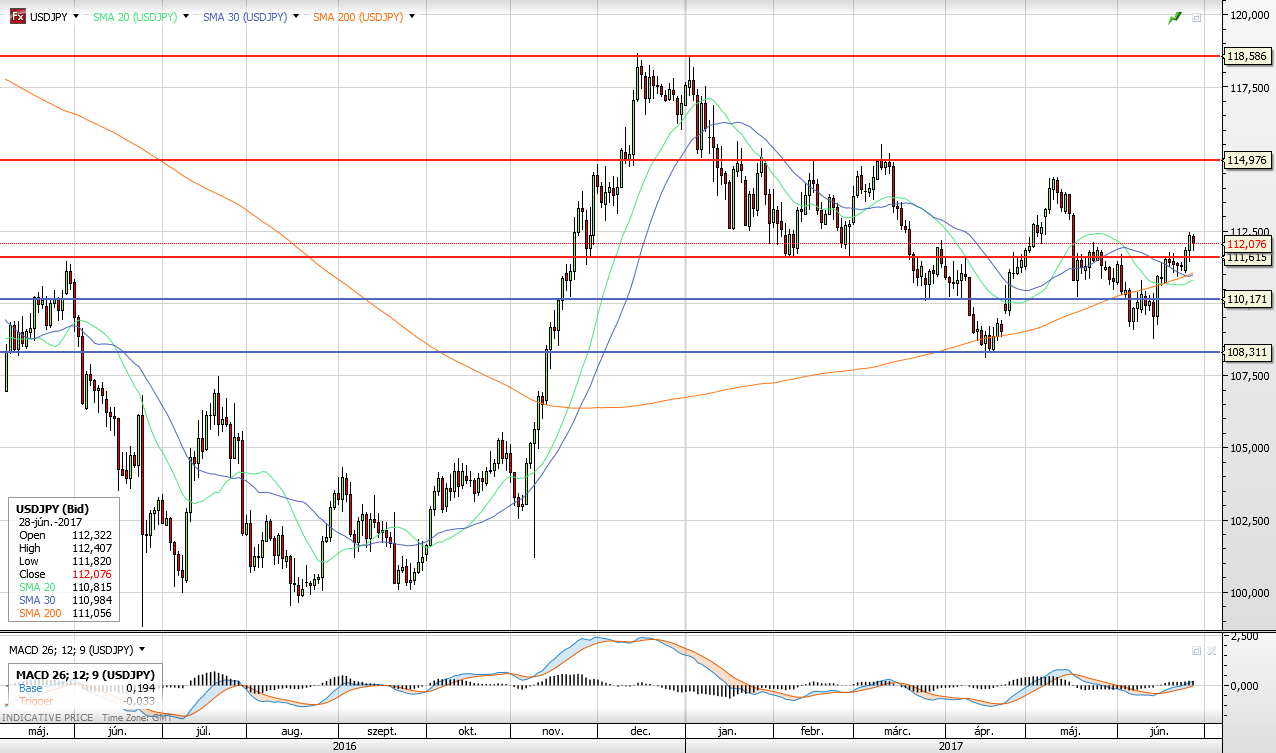Open the SMA 200 (USDJPY) dropdown menu
The image size is (1276, 753).
412,17
